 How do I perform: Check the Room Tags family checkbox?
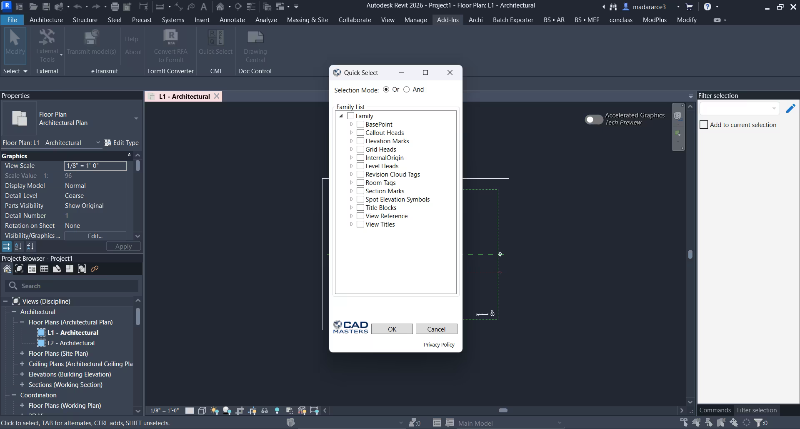(x=360, y=182)
